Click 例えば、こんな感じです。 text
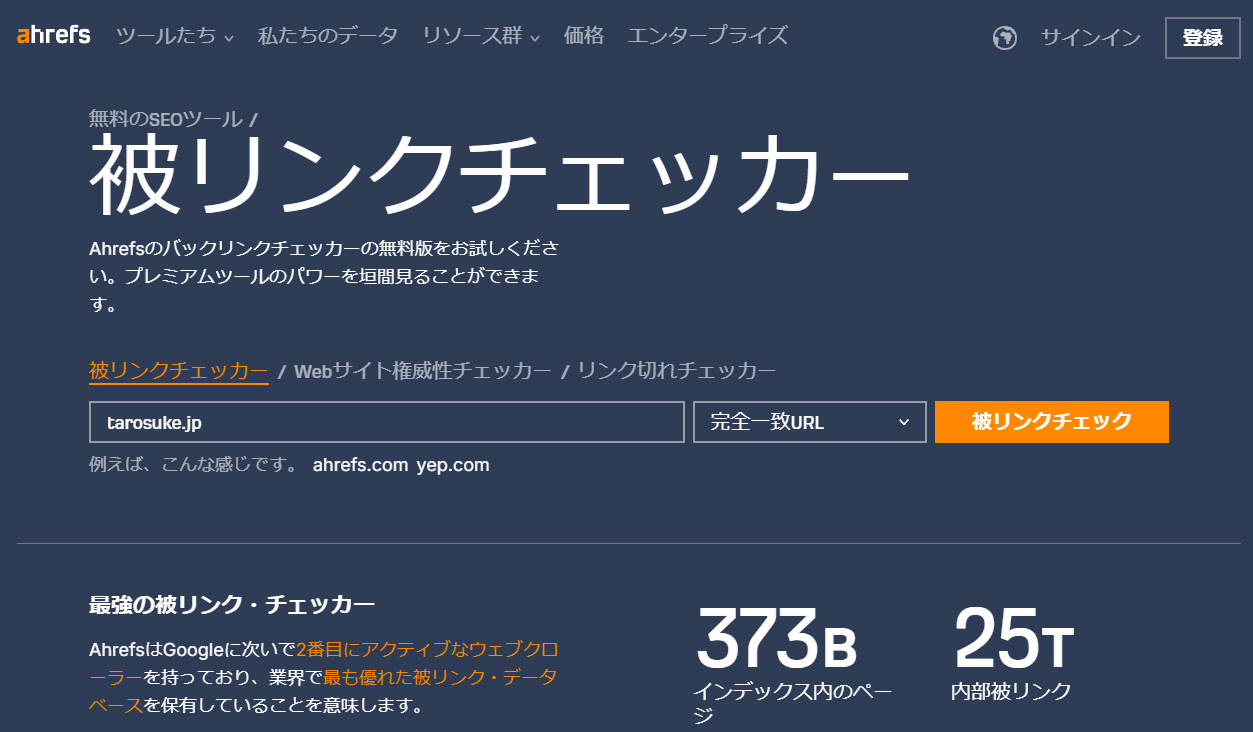1253x732 pixels. [x=193, y=465]
